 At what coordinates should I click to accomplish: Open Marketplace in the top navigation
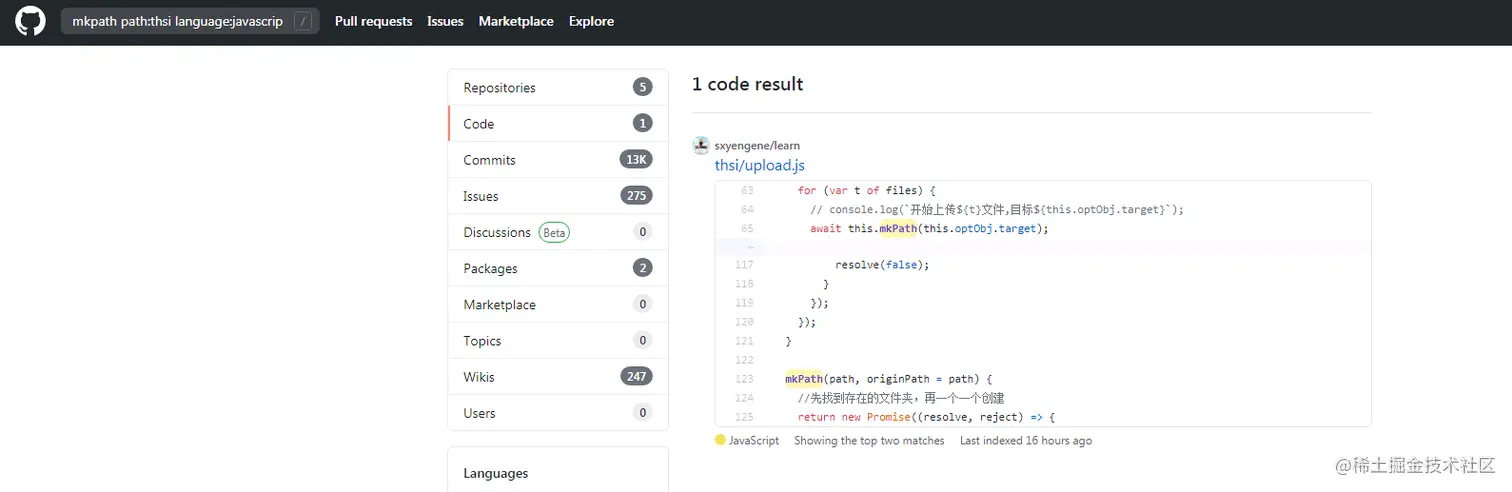(516, 21)
